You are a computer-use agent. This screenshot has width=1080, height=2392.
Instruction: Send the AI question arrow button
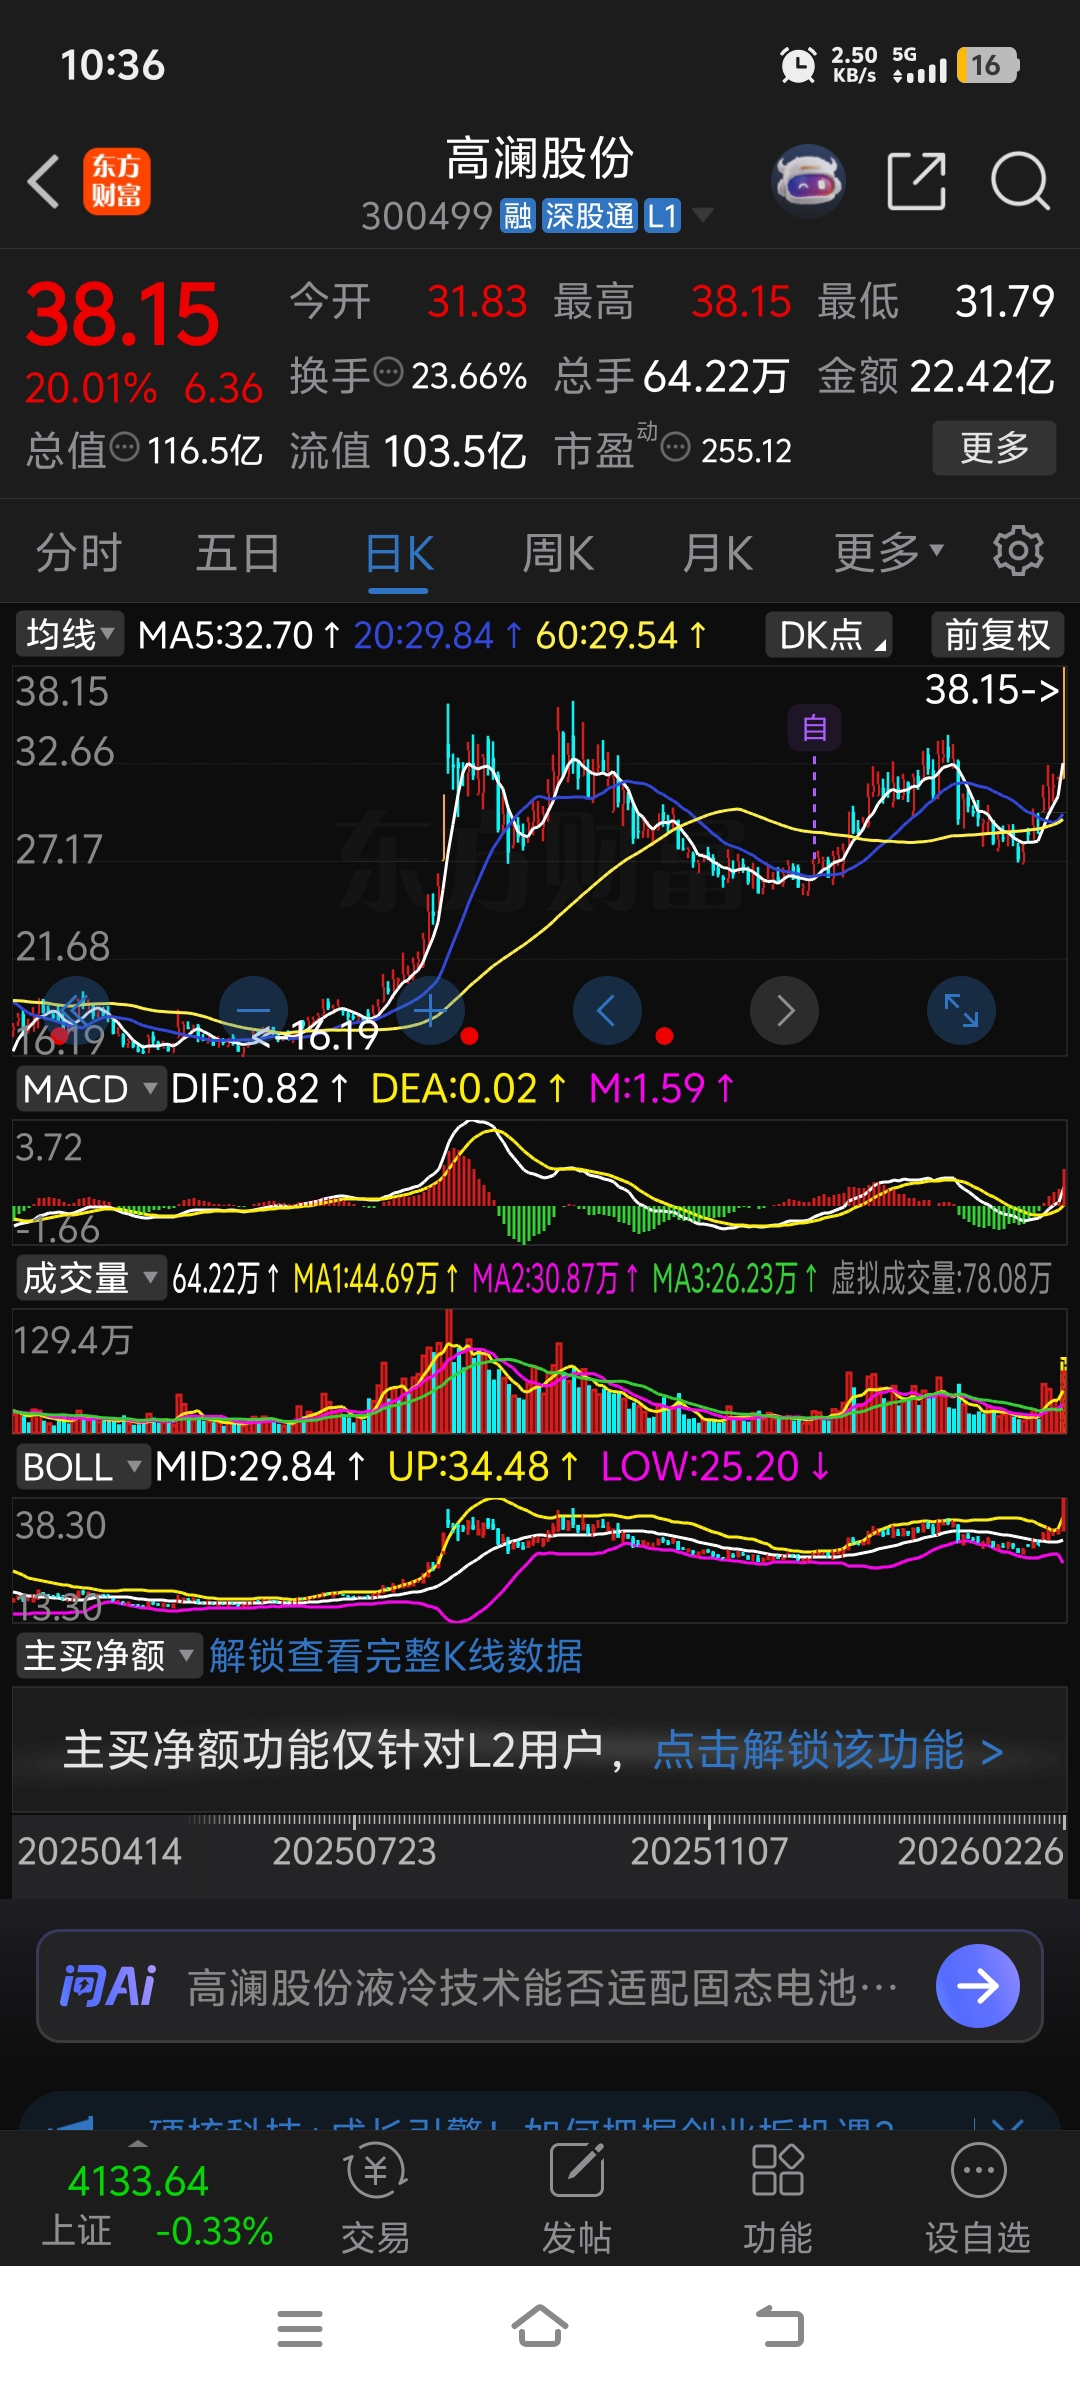click(x=977, y=1985)
